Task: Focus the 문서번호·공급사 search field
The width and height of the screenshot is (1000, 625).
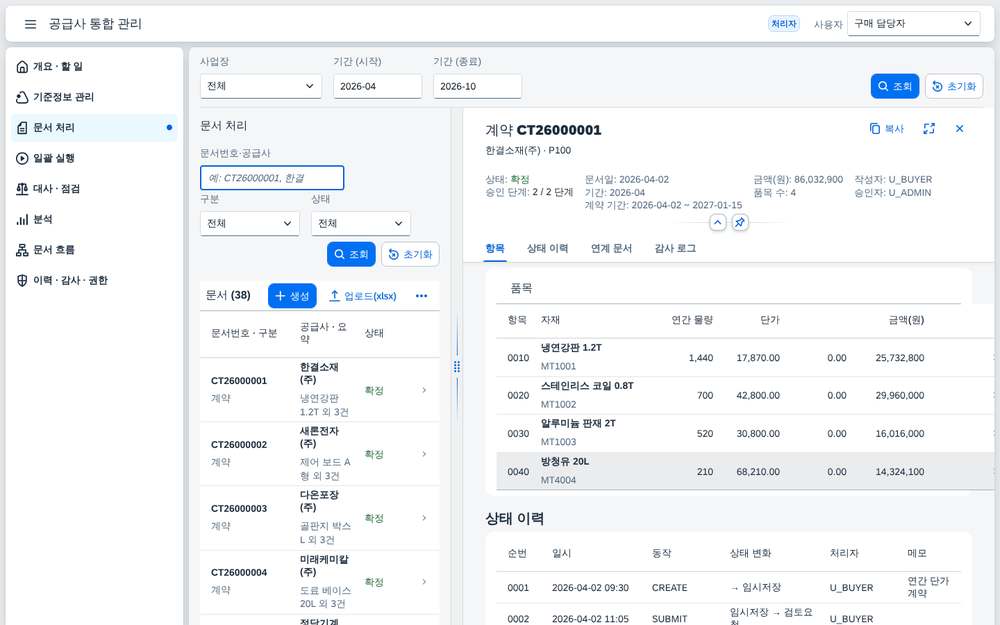Action: [272, 178]
